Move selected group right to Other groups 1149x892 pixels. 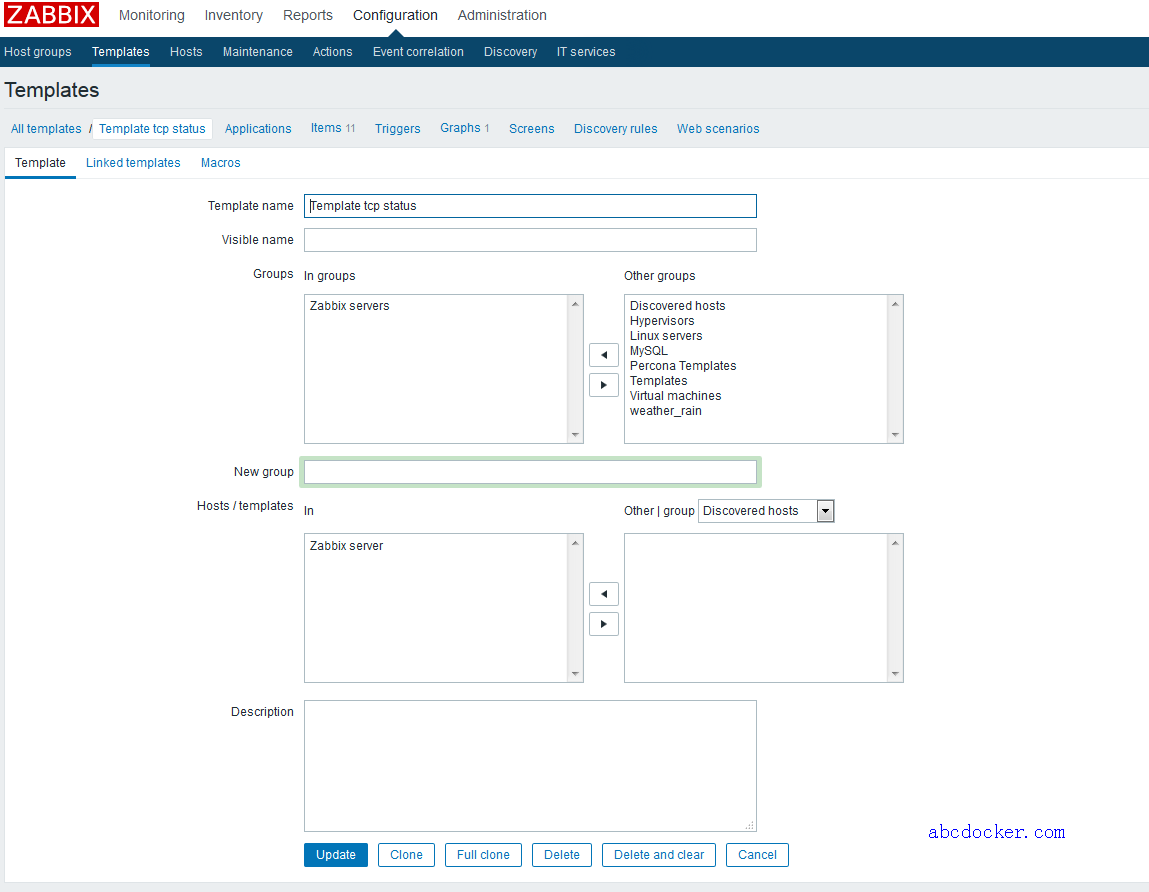click(x=603, y=385)
